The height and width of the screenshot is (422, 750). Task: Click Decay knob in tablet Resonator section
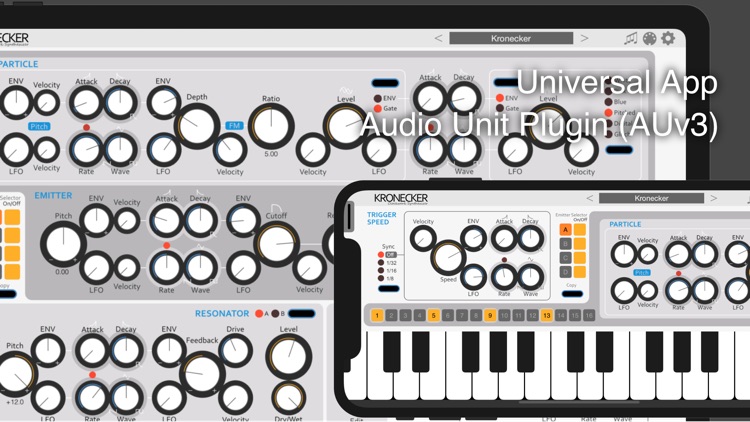pos(125,351)
